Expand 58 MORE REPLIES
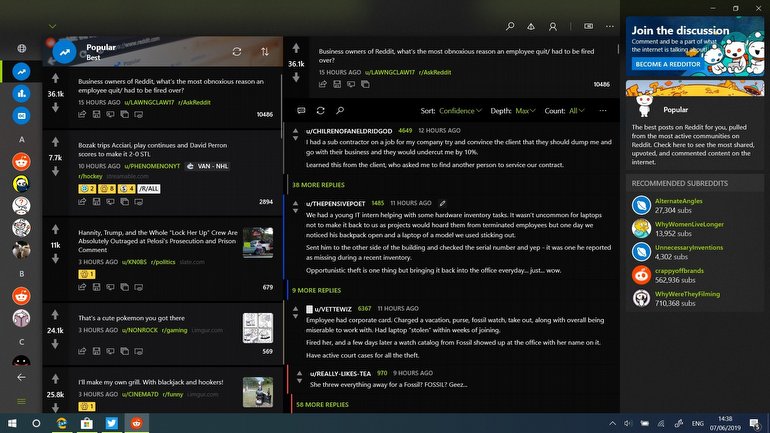 click(x=322, y=405)
